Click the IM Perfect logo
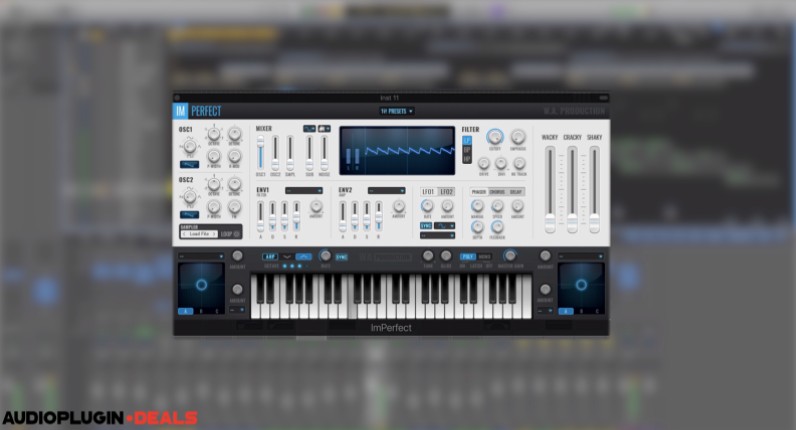The height and width of the screenshot is (430, 796). tap(197, 111)
